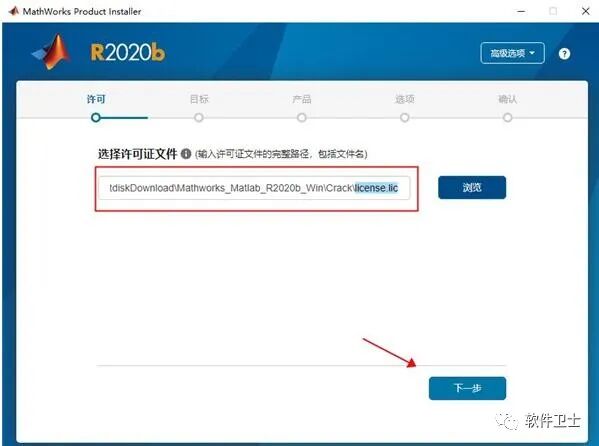
Task: Click the help question mark icon
Action: (564, 54)
